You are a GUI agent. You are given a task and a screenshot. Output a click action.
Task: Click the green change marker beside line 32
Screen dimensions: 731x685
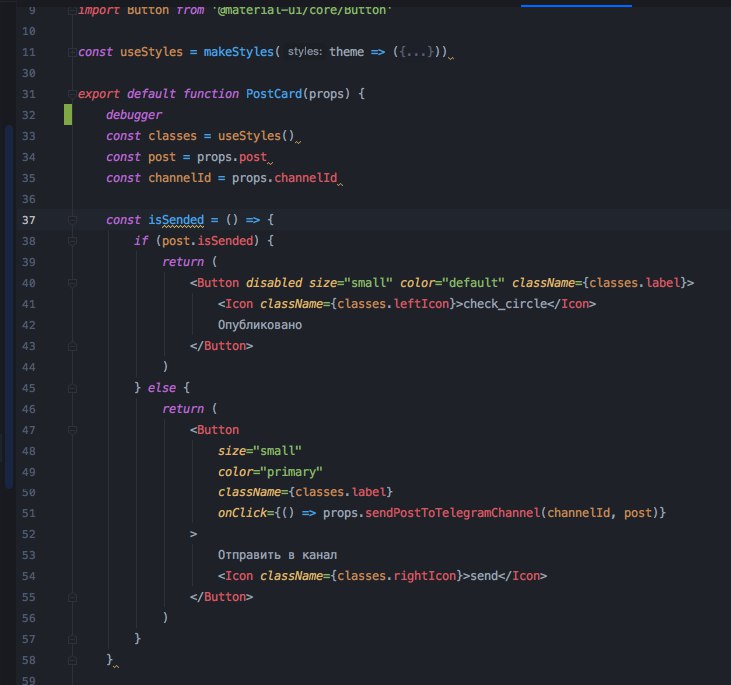pos(68,115)
